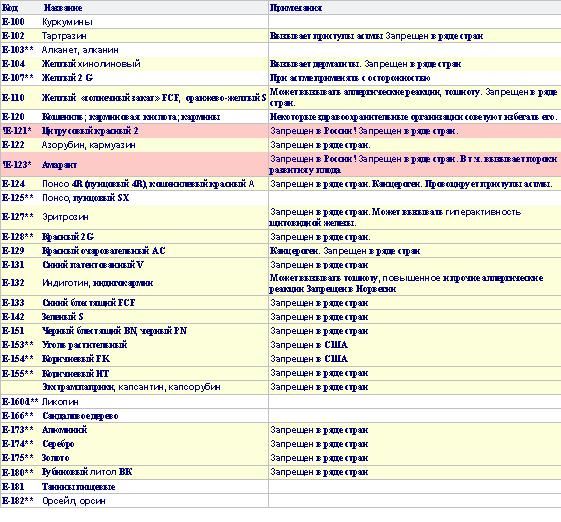Click the E-107** code cell
The height and width of the screenshot is (522, 561).
(18, 78)
